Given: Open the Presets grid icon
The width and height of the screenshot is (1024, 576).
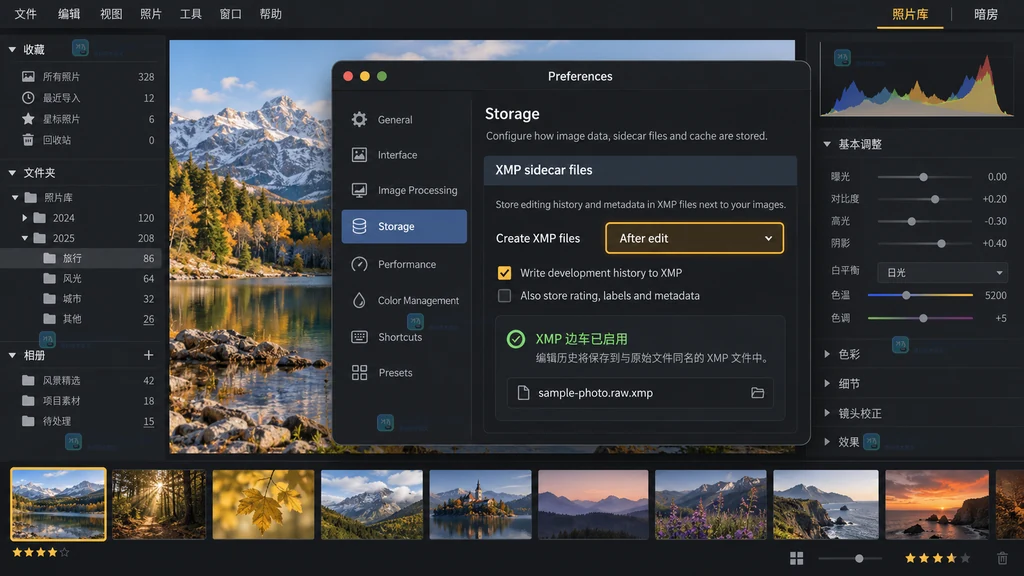Looking at the screenshot, I should coord(359,372).
